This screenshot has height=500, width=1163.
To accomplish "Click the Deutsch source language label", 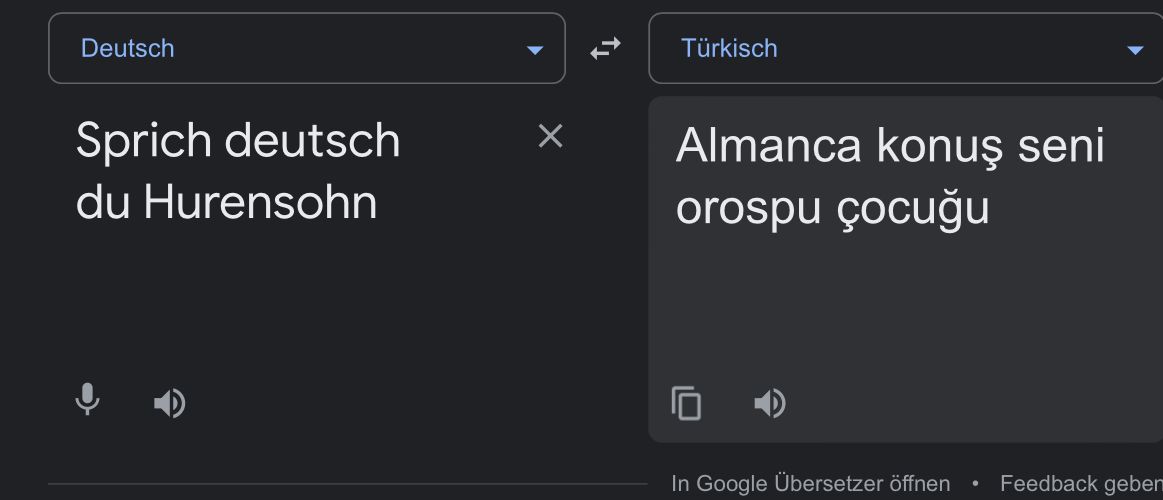I will click(128, 48).
